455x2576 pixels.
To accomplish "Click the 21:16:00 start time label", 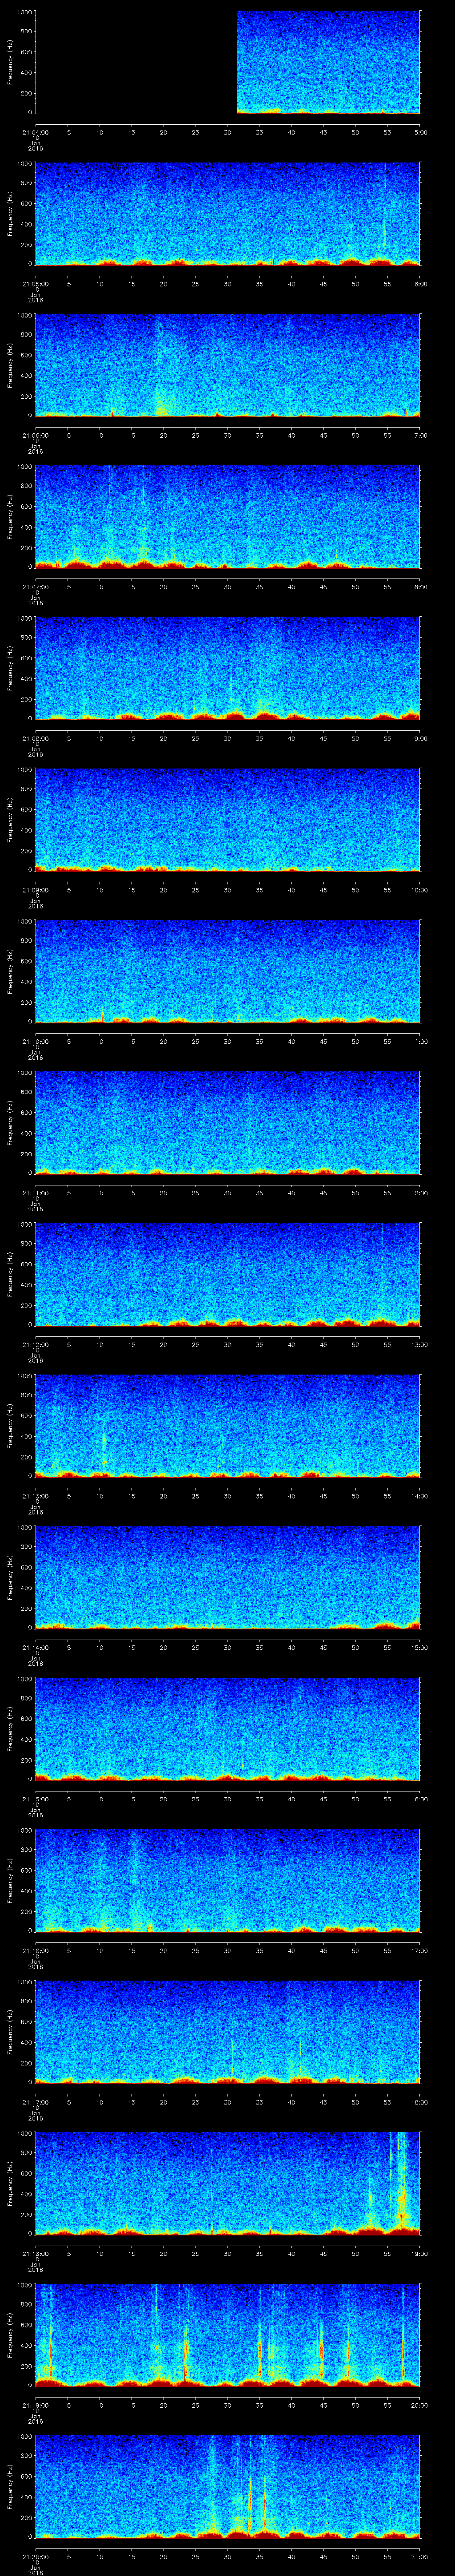I will [35, 1950].
